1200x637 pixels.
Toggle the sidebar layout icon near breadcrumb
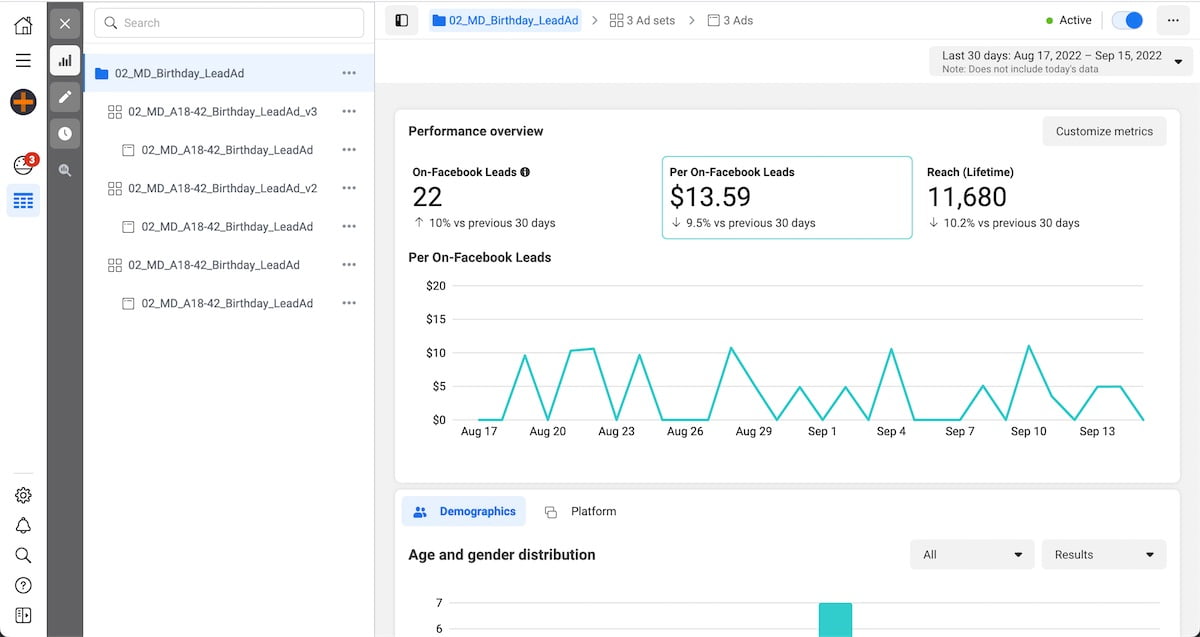pos(401,20)
